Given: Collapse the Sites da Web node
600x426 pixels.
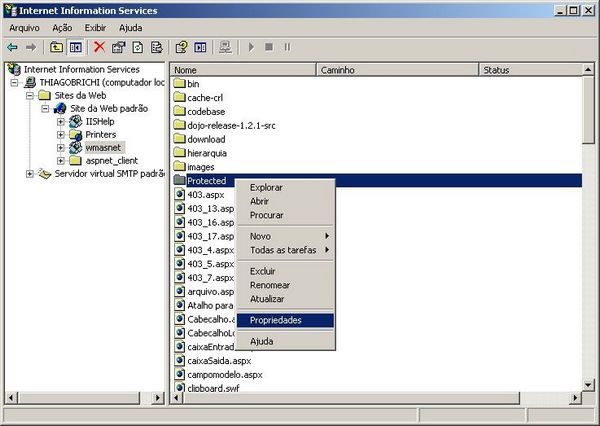Looking at the screenshot, I should point(30,96).
